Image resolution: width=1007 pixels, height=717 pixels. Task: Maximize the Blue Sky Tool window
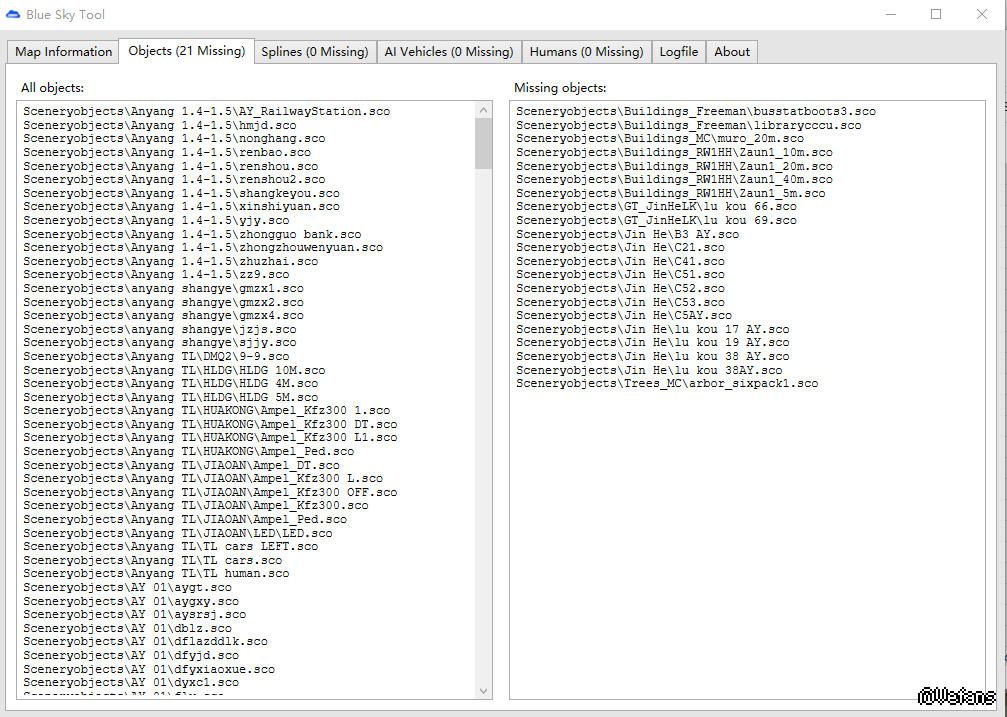[936, 15]
